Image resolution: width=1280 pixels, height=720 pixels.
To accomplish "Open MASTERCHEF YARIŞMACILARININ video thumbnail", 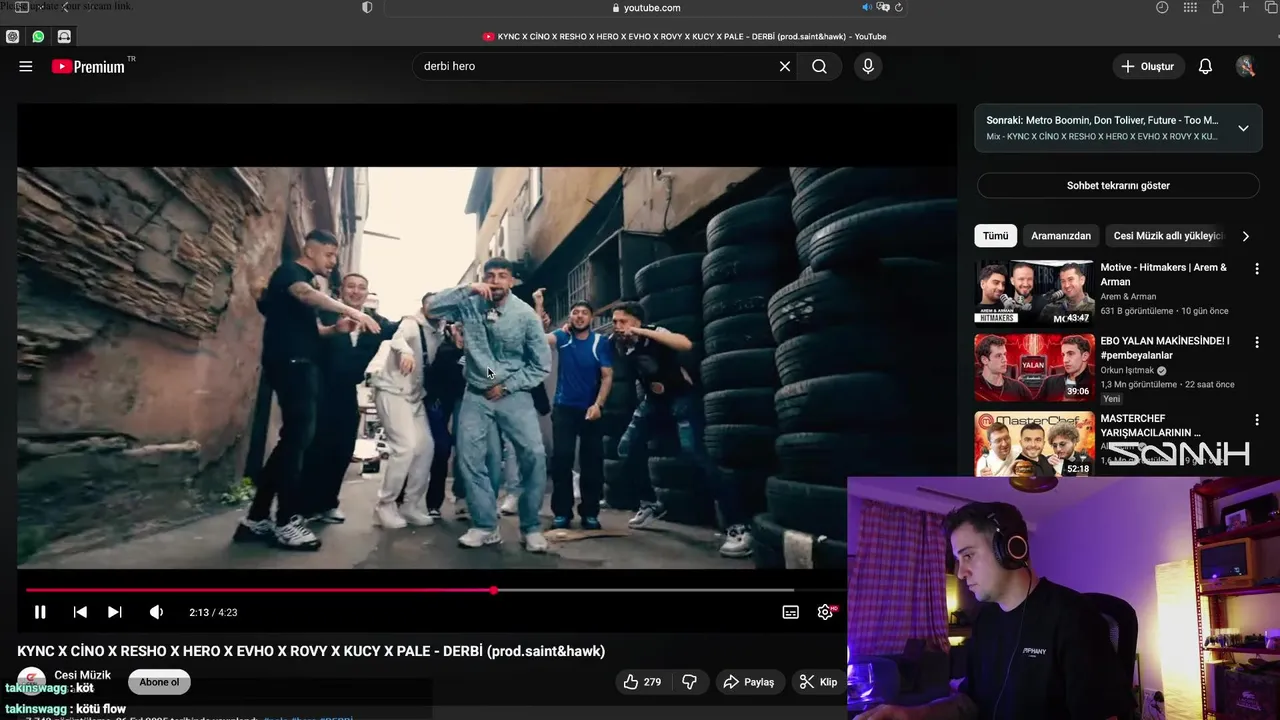I will (1034, 444).
